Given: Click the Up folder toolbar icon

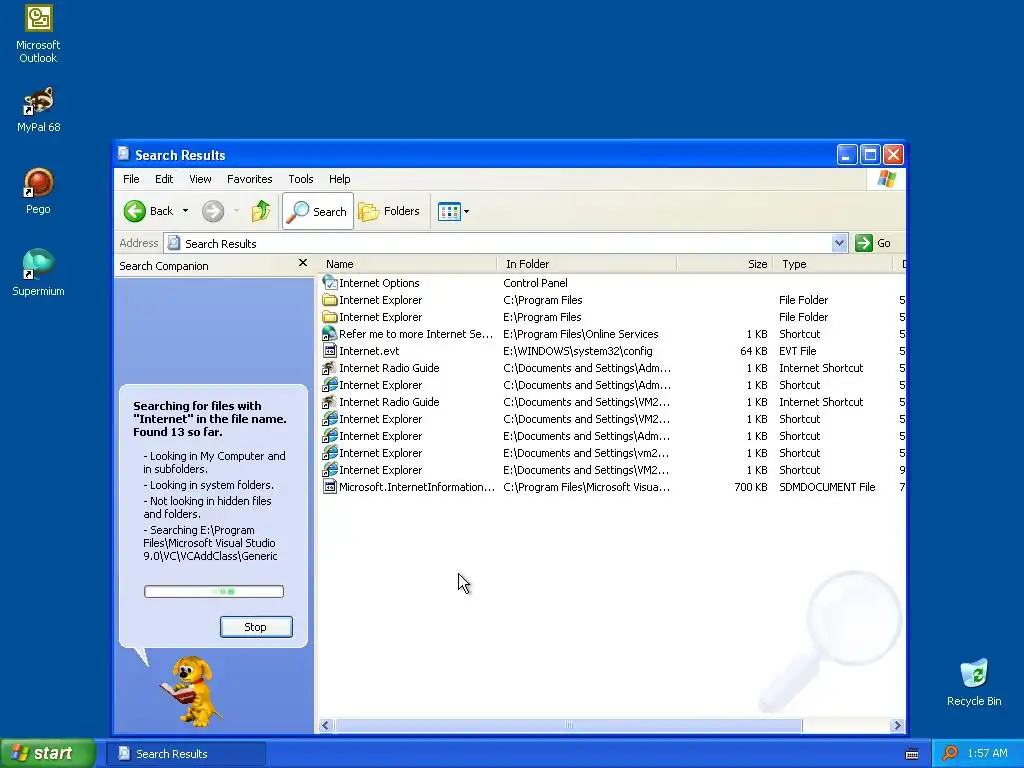Looking at the screenshot, I should point(261,211).
